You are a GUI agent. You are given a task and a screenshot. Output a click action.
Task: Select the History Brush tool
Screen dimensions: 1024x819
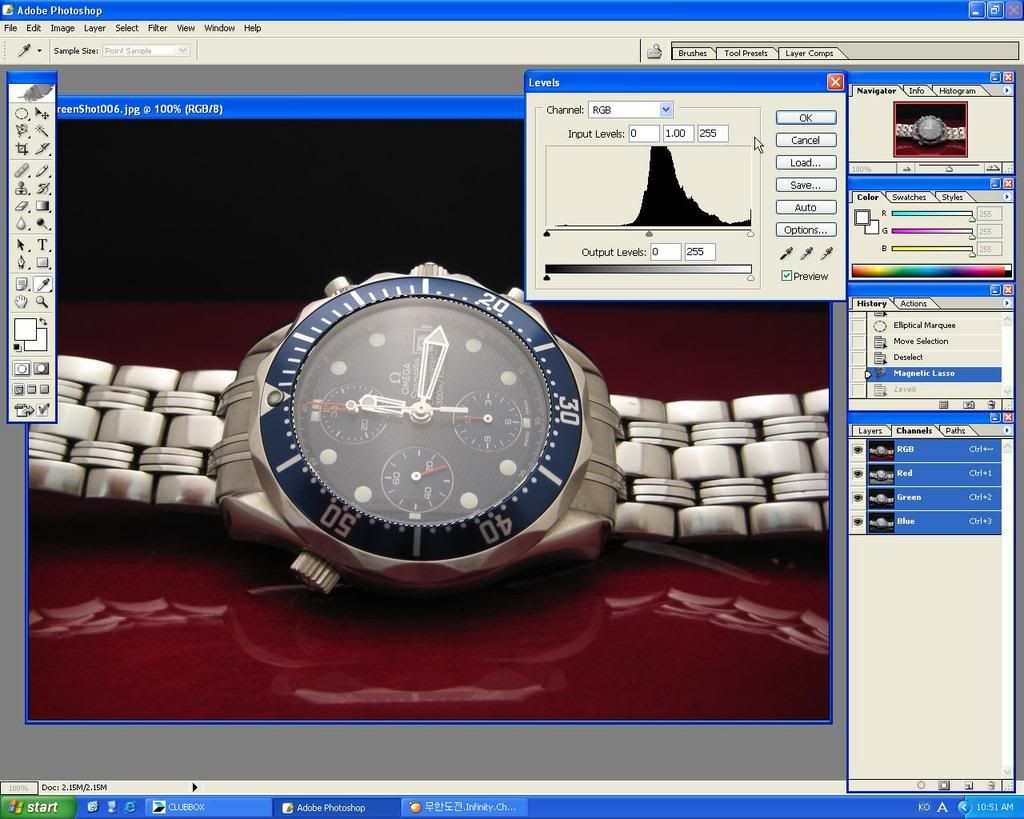42,189
